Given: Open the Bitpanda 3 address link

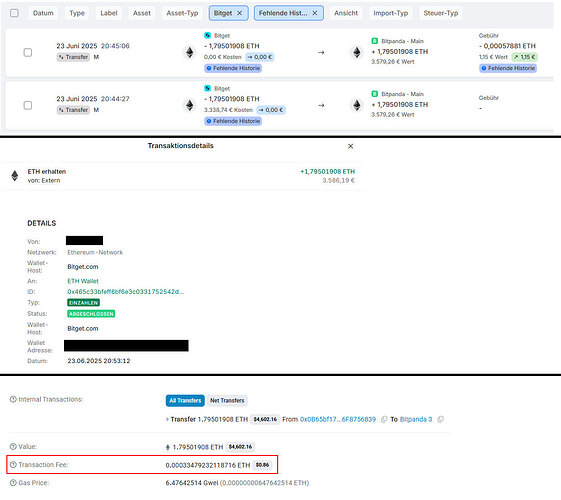Looking at the screenshot, I should click(x=416, y=419).
